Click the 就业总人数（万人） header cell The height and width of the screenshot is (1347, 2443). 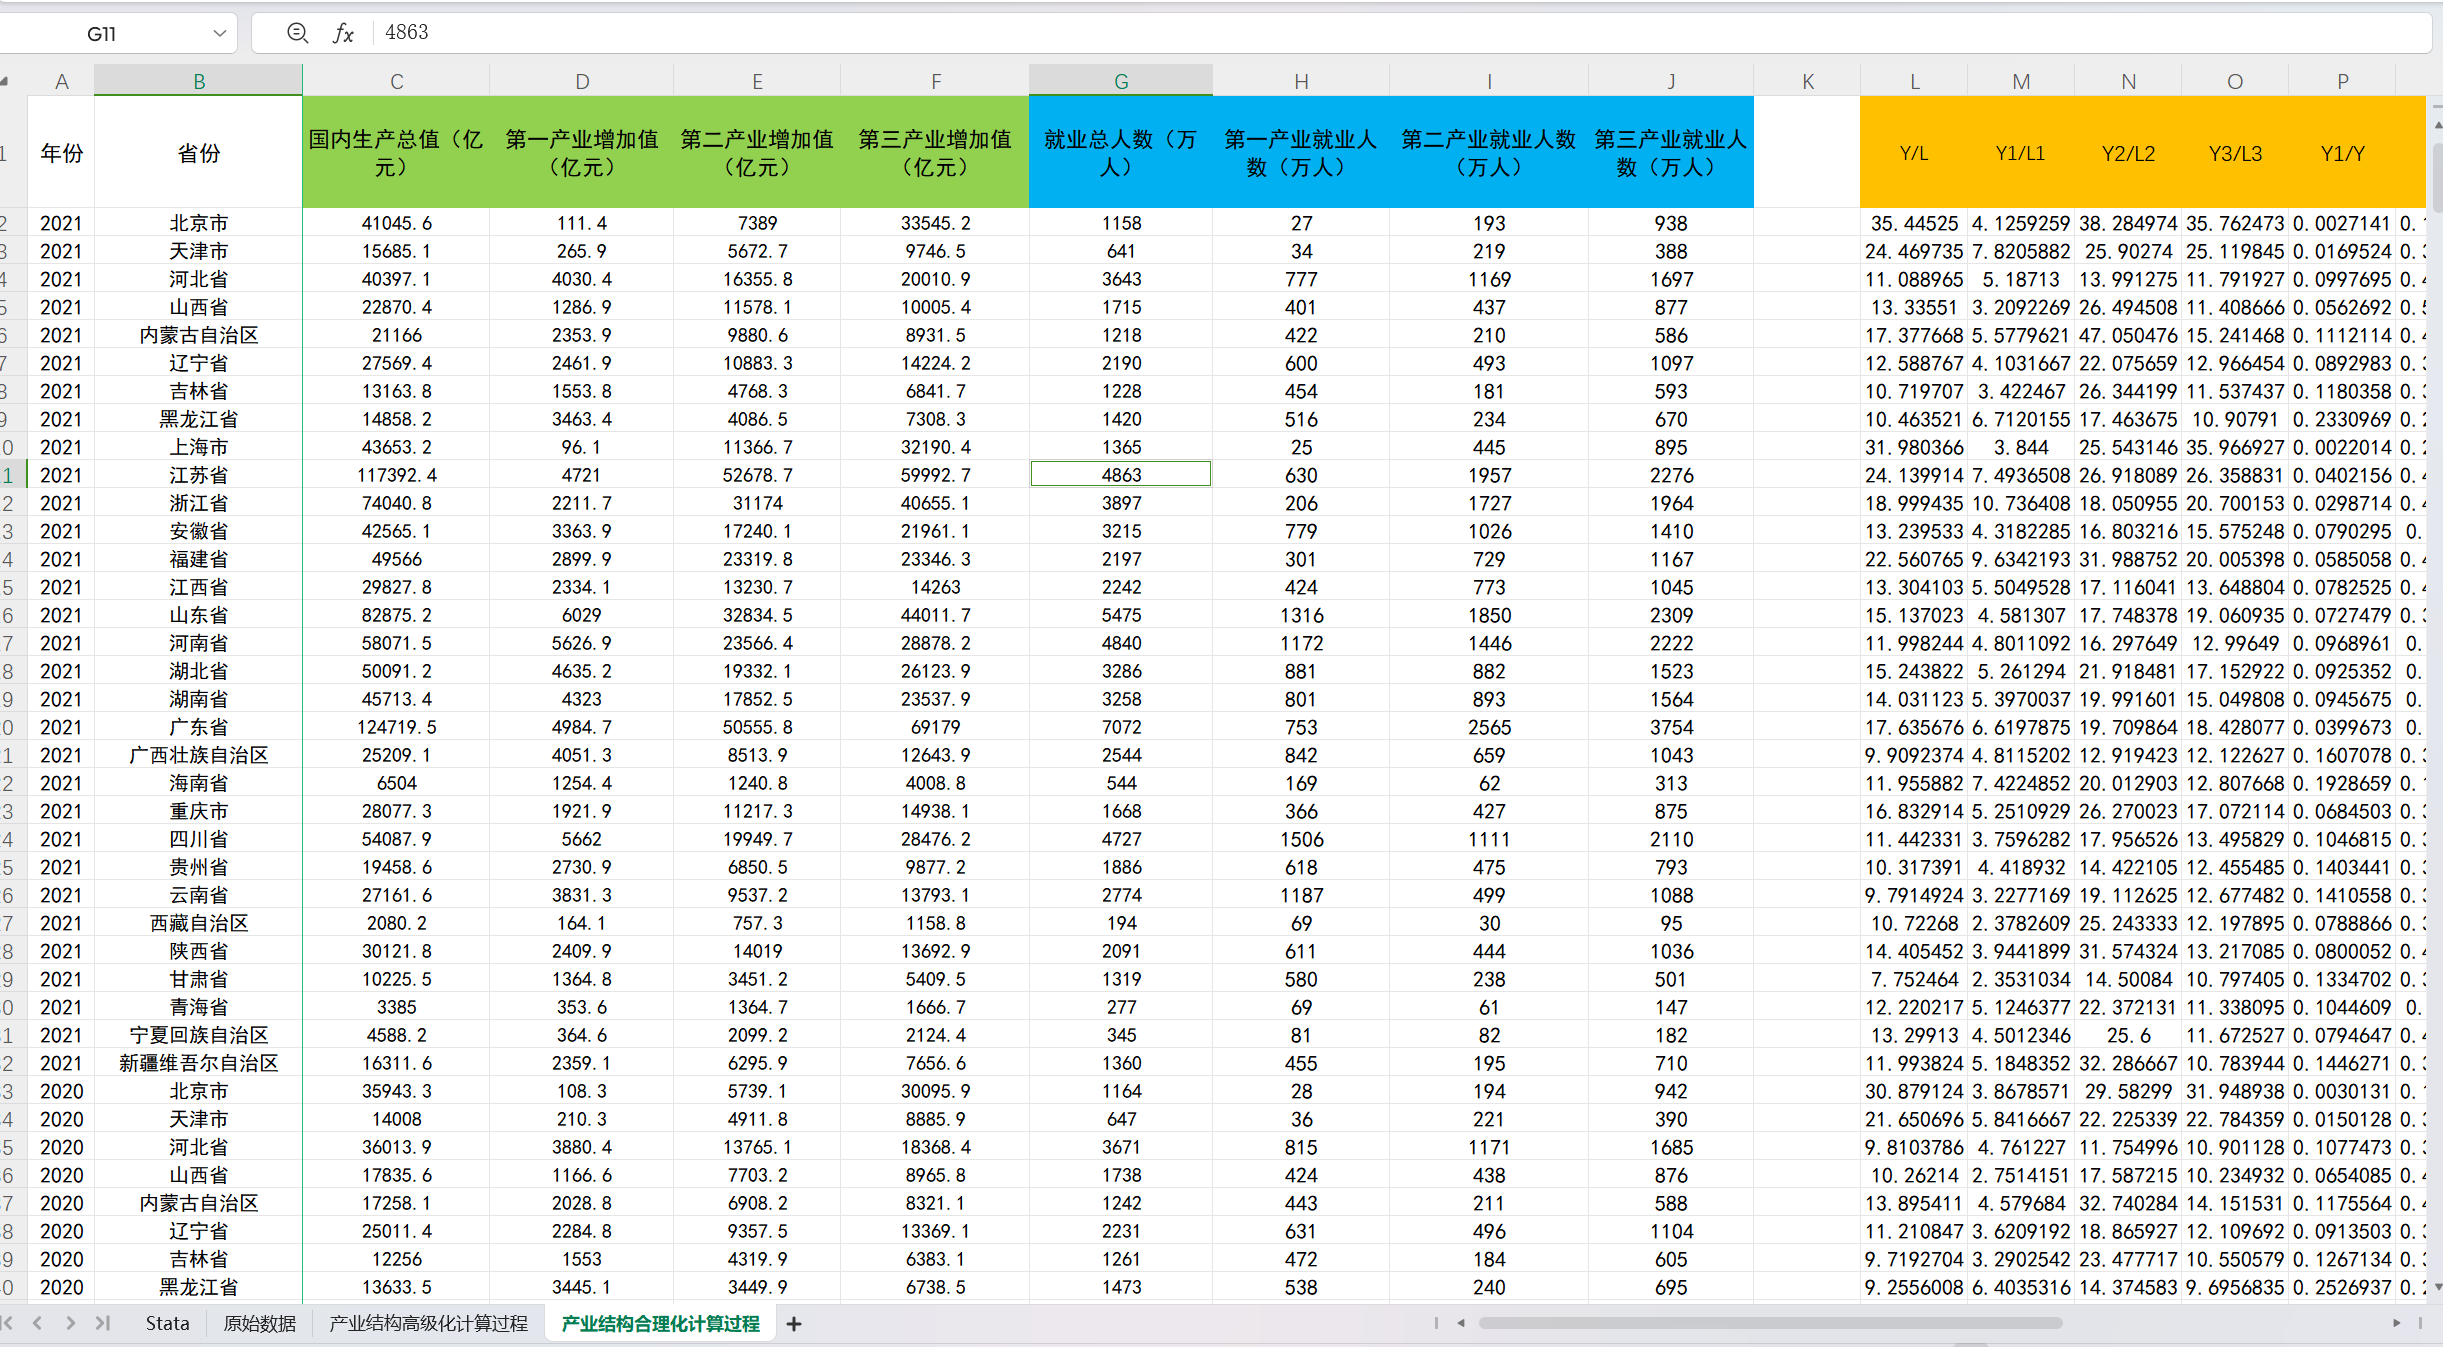1121,153
